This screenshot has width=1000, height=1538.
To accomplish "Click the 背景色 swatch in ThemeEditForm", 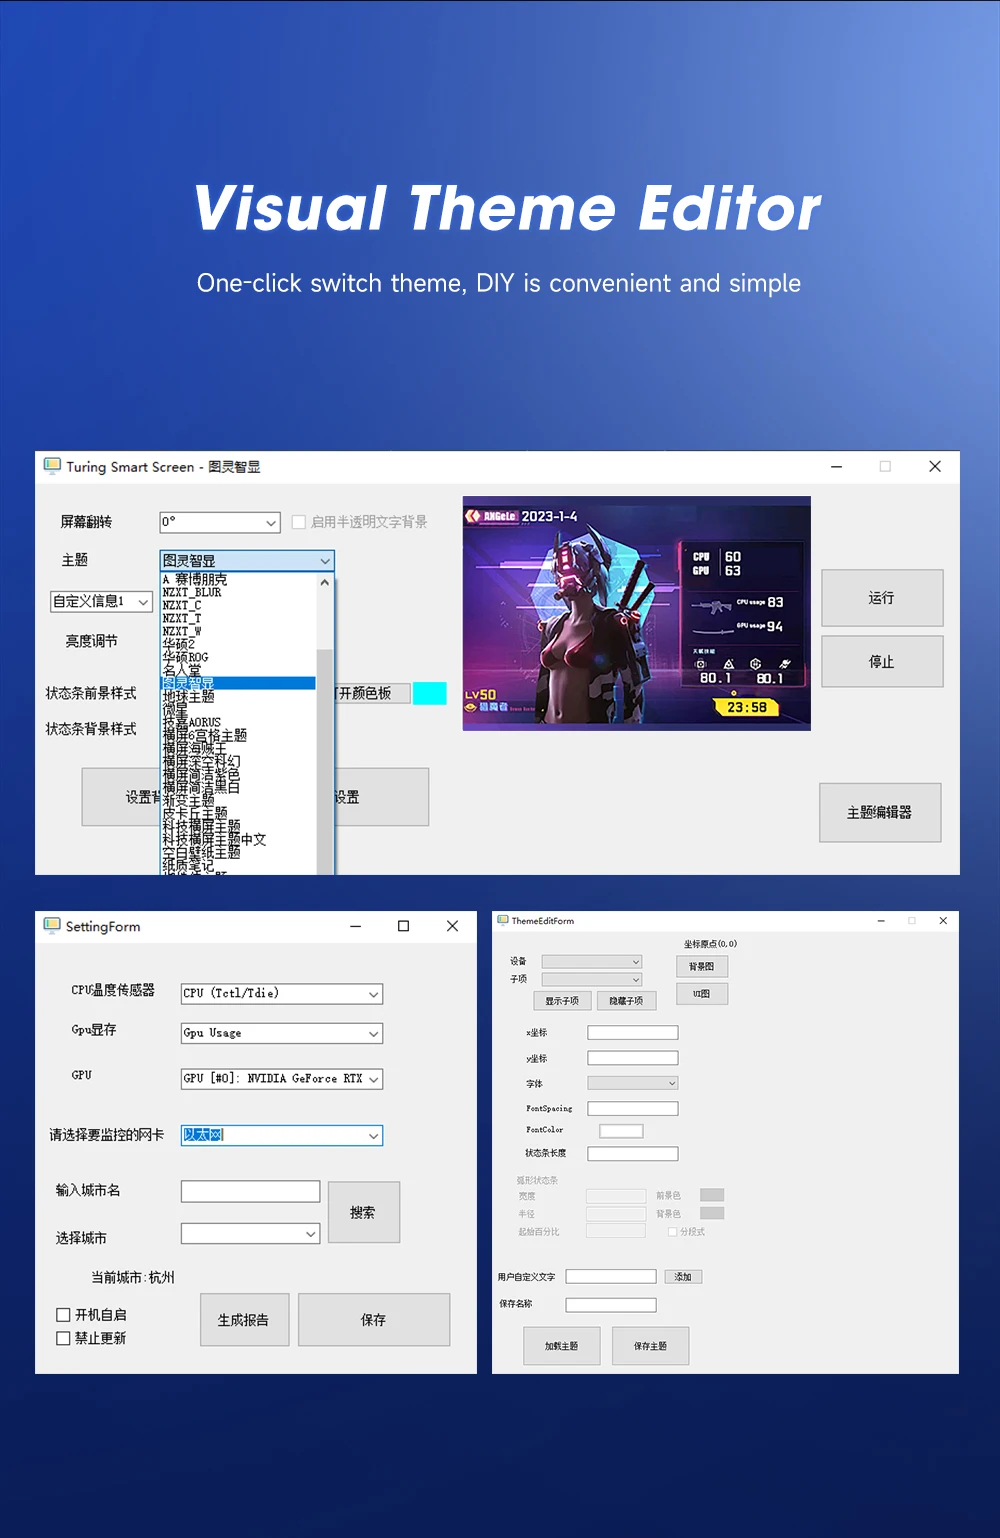I will pyautogui.click(x=712, y=1213).
